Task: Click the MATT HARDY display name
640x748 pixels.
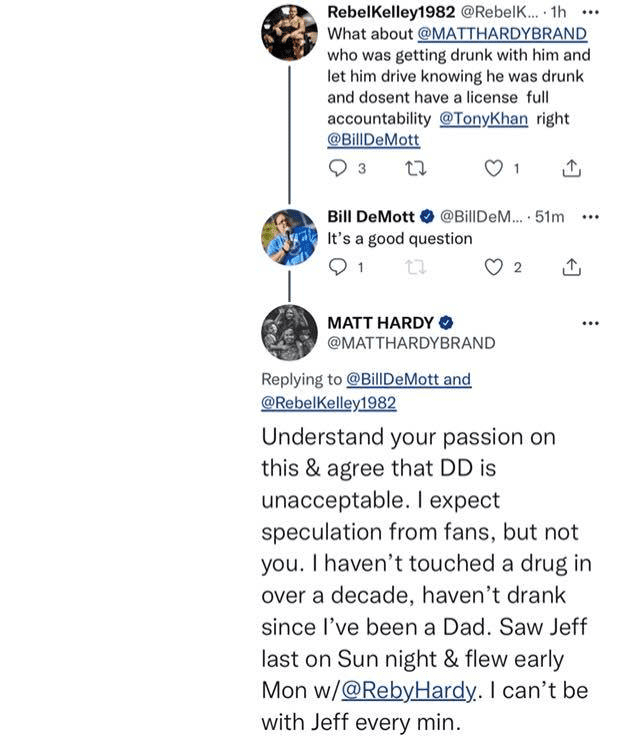Action: [380, 322]
